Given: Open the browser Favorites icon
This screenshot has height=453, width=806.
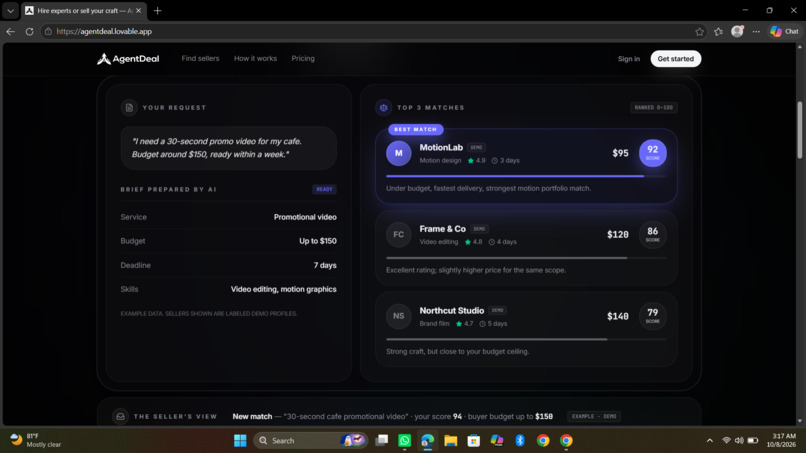Looking at the screenshot, I should pyautogui.click(x=718, y=31).
